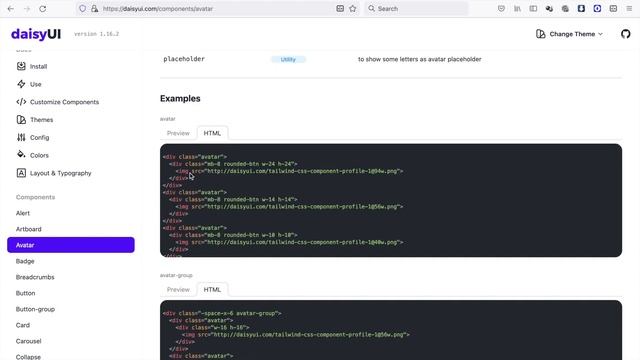Open the Colors docs page

(x=39, y=156)
